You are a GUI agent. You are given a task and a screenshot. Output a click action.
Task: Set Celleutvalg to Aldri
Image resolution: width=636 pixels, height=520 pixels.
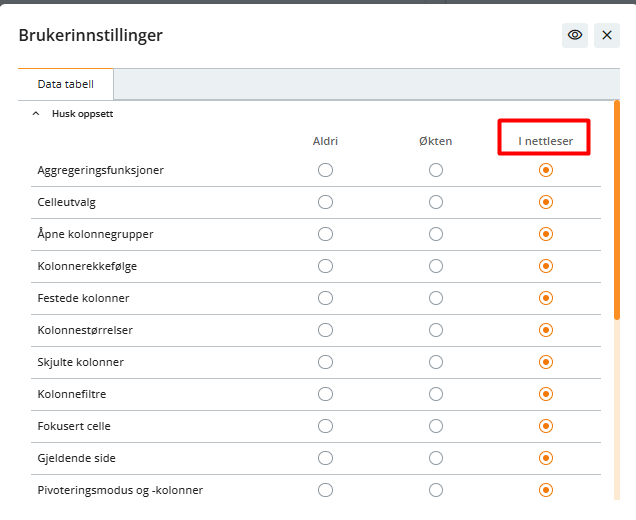[325, 202]
